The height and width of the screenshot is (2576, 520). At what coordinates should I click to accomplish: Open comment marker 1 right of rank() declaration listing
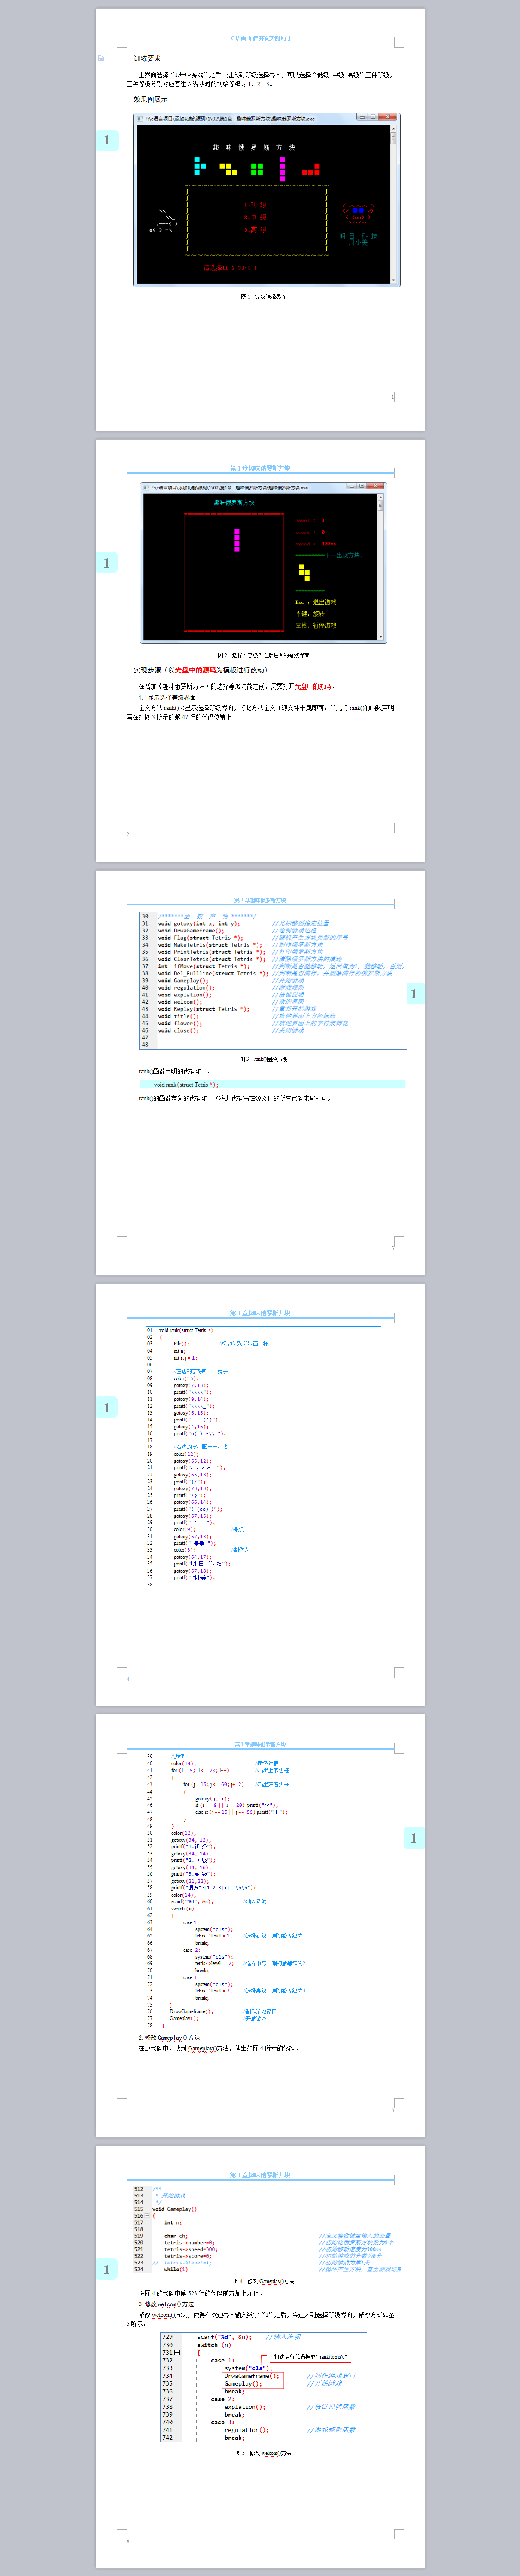pyautogui.click(x=414, y=994)
